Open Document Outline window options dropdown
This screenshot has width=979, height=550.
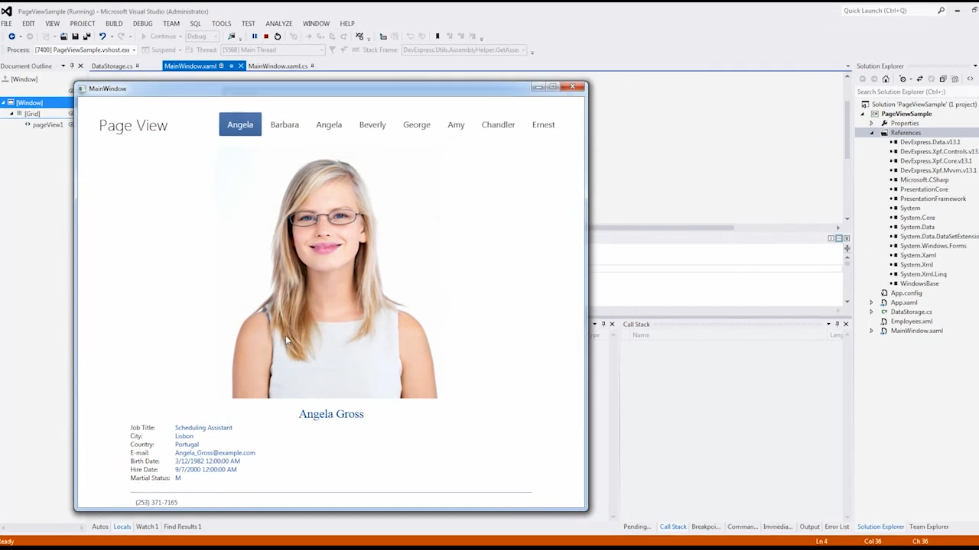pyautogui.click(x=63, y=66)
